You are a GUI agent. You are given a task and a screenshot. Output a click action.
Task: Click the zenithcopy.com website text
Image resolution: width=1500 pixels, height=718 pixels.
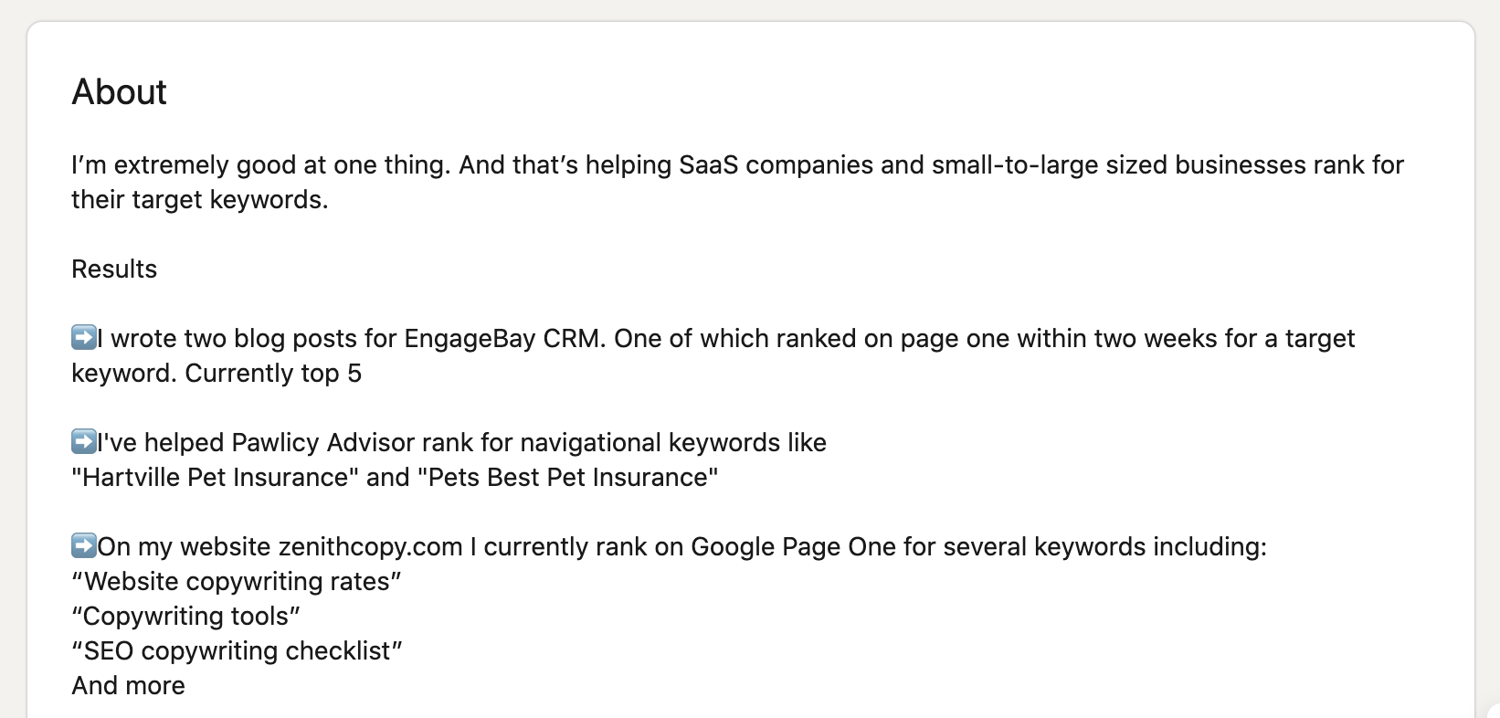tap(369, 547)
